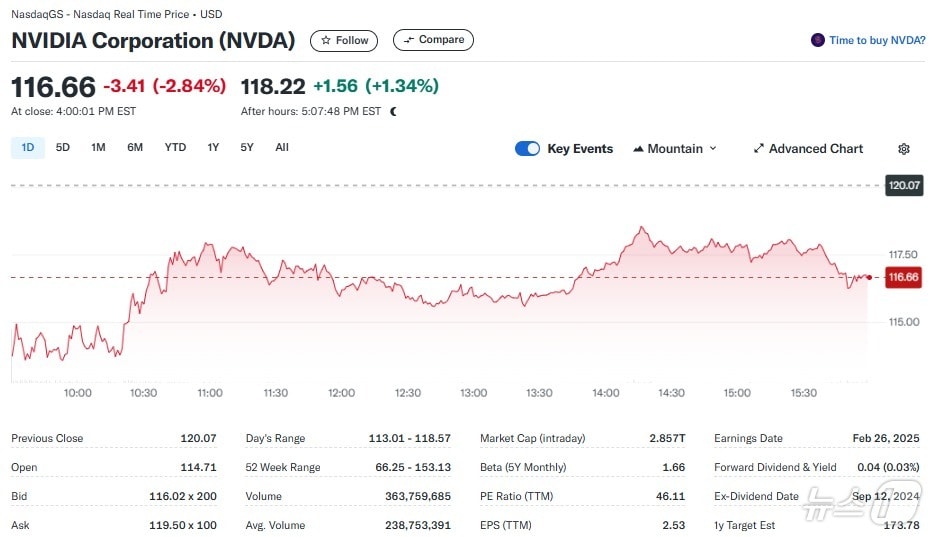Click the 116.66 current price marker on chart
Image resolution: width=932 pixels, height=537 pixels.
[903, 277]
